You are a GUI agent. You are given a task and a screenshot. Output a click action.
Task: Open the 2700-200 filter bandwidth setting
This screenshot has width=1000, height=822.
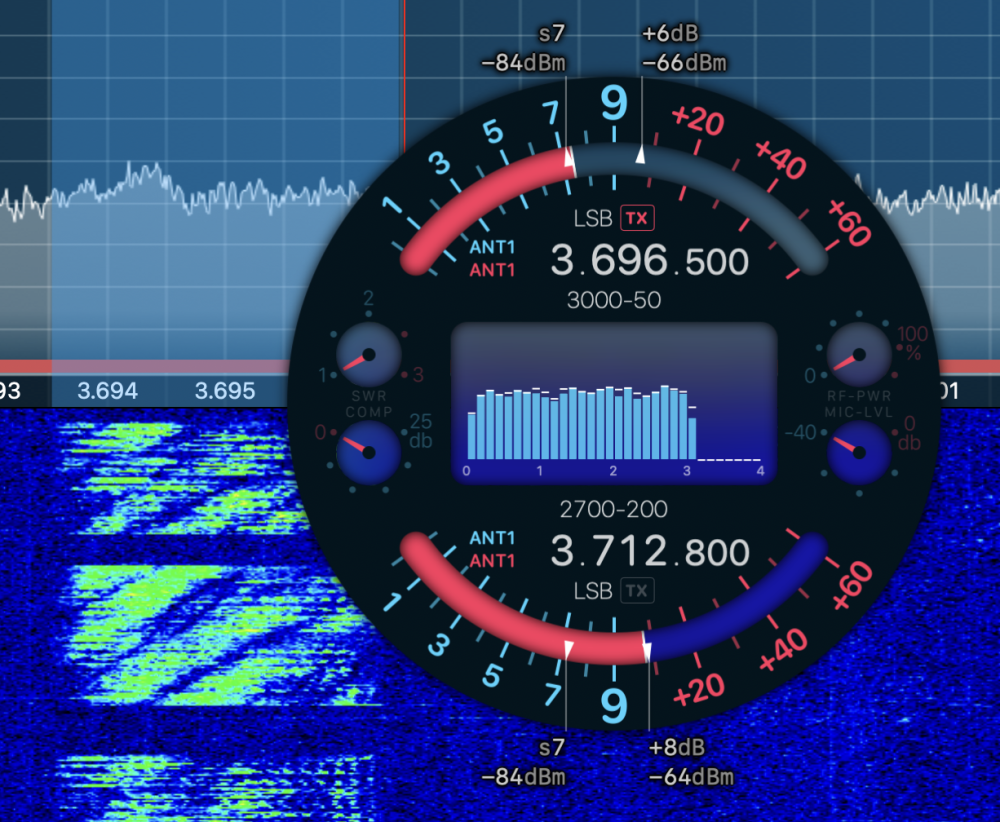coord(614,509)
